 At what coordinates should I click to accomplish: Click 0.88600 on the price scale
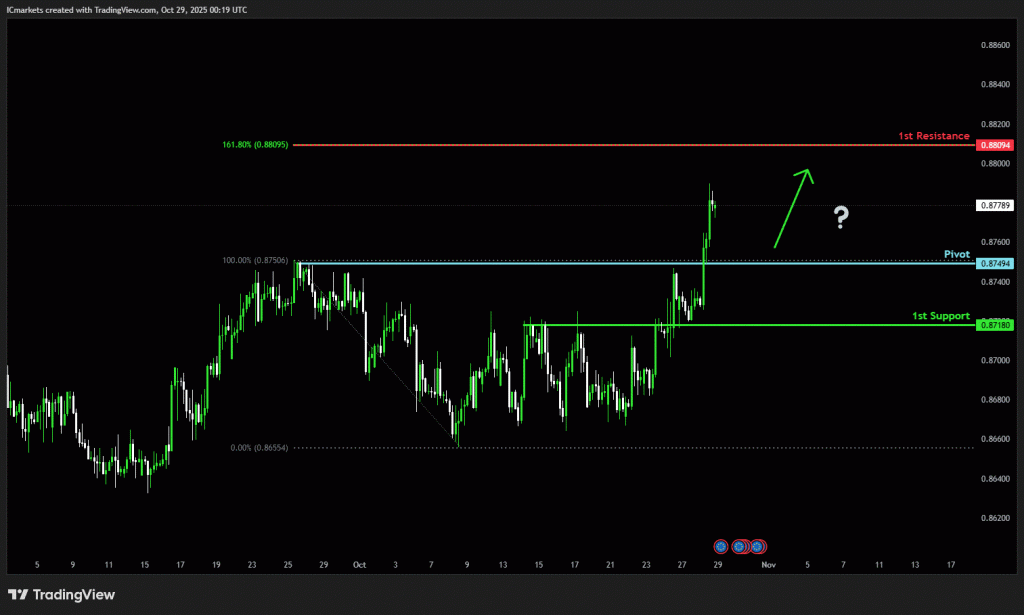(x=995, y=45)
